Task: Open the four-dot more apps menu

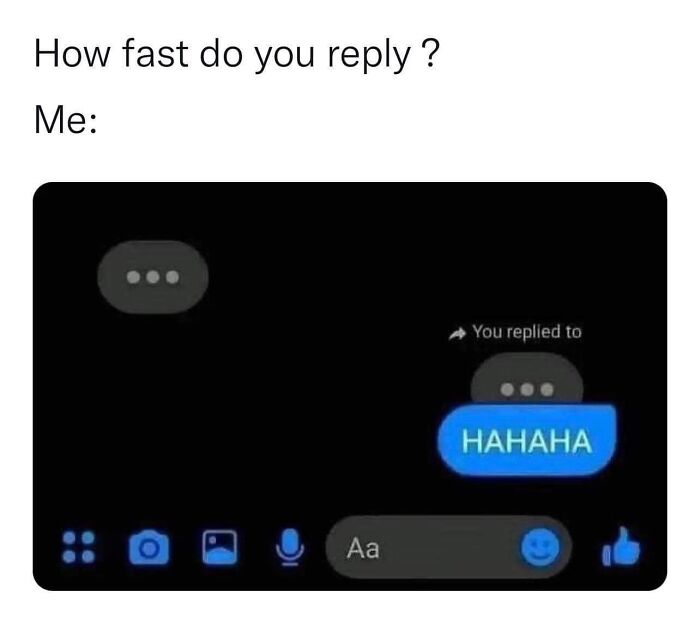Action: point(79,547)
